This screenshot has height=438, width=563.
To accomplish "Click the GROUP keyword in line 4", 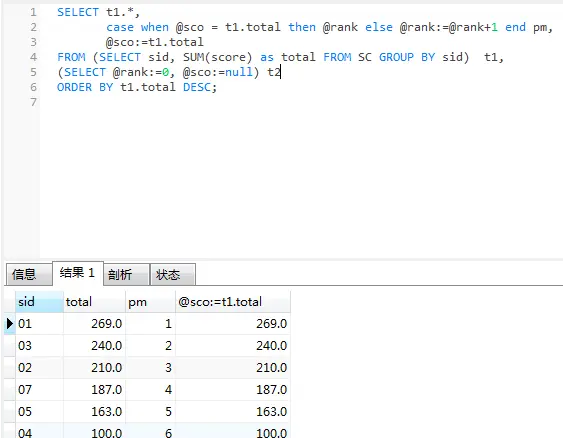I will [396, 57].
